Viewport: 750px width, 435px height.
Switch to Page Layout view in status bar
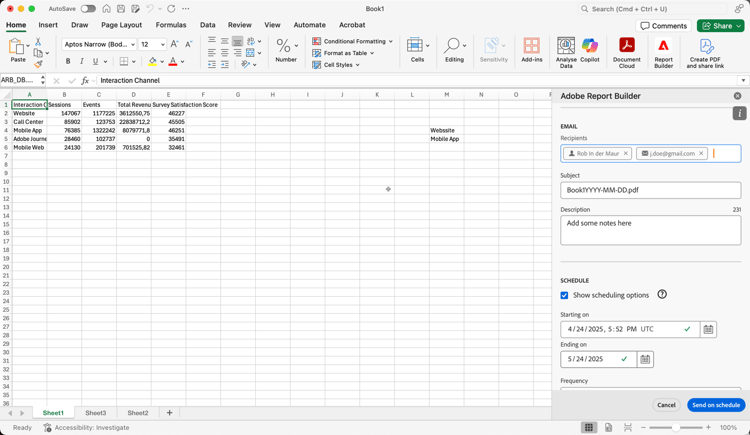[608, 427]
